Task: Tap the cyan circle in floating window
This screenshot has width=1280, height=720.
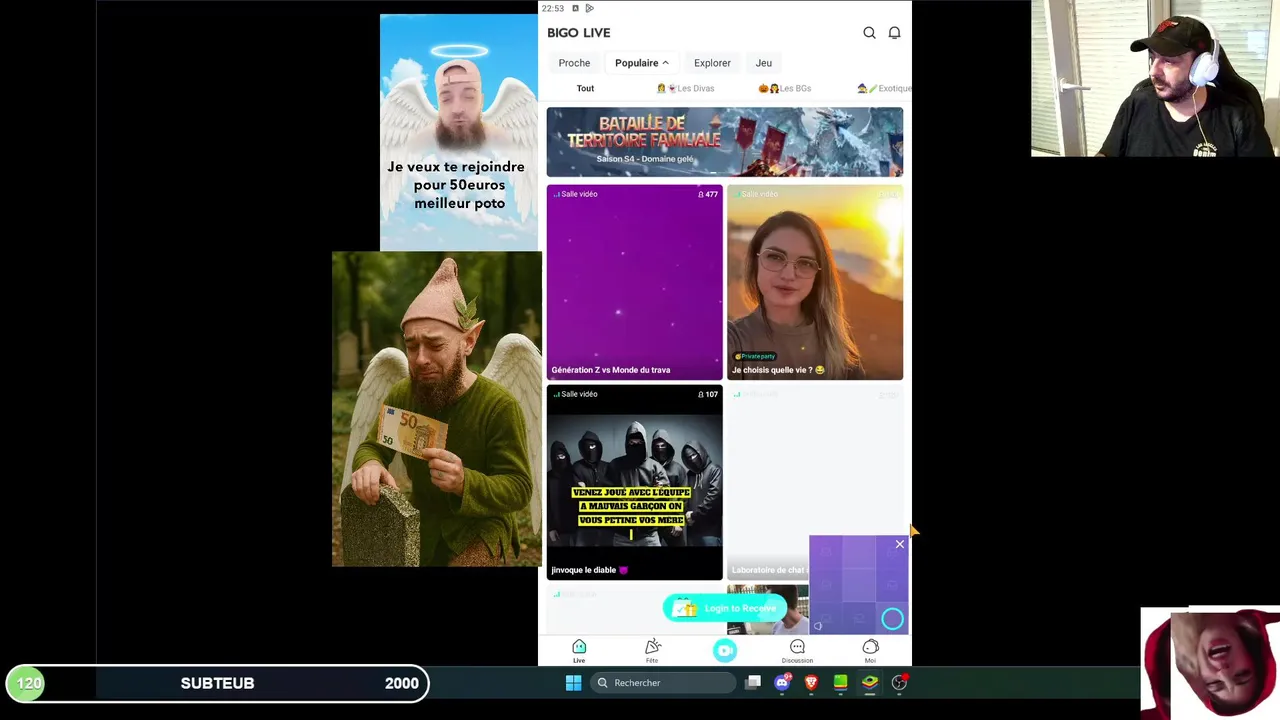Action: 892,620
